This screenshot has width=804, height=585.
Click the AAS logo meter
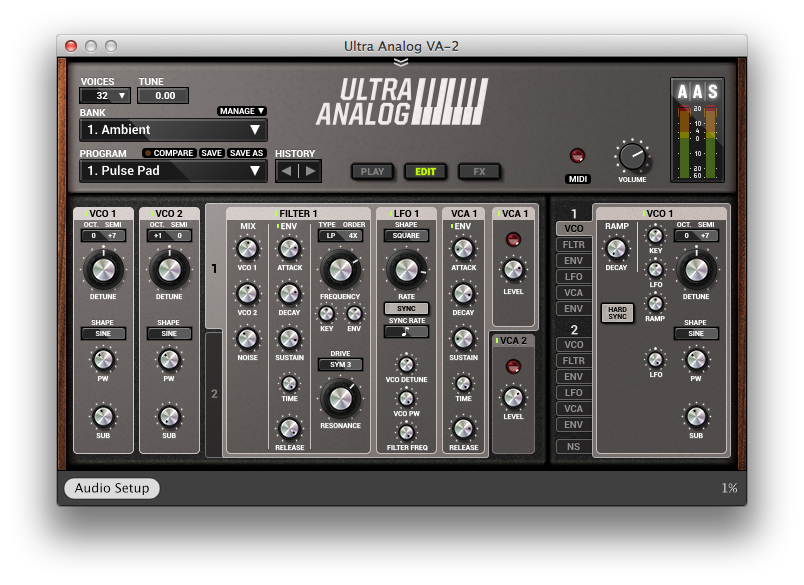697,130
